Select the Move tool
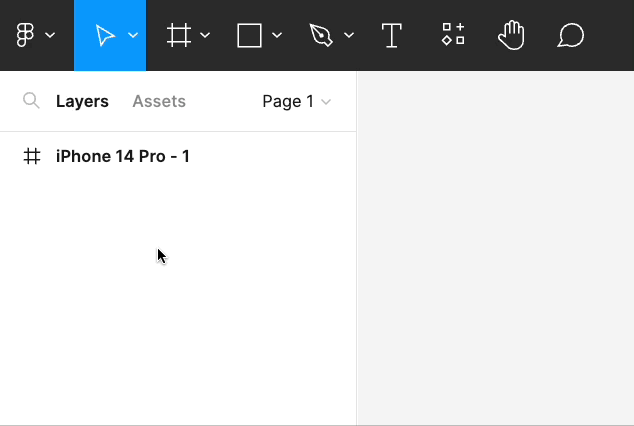Image resolution: width=634 pixels, height=426 pixels. point(104,36)
